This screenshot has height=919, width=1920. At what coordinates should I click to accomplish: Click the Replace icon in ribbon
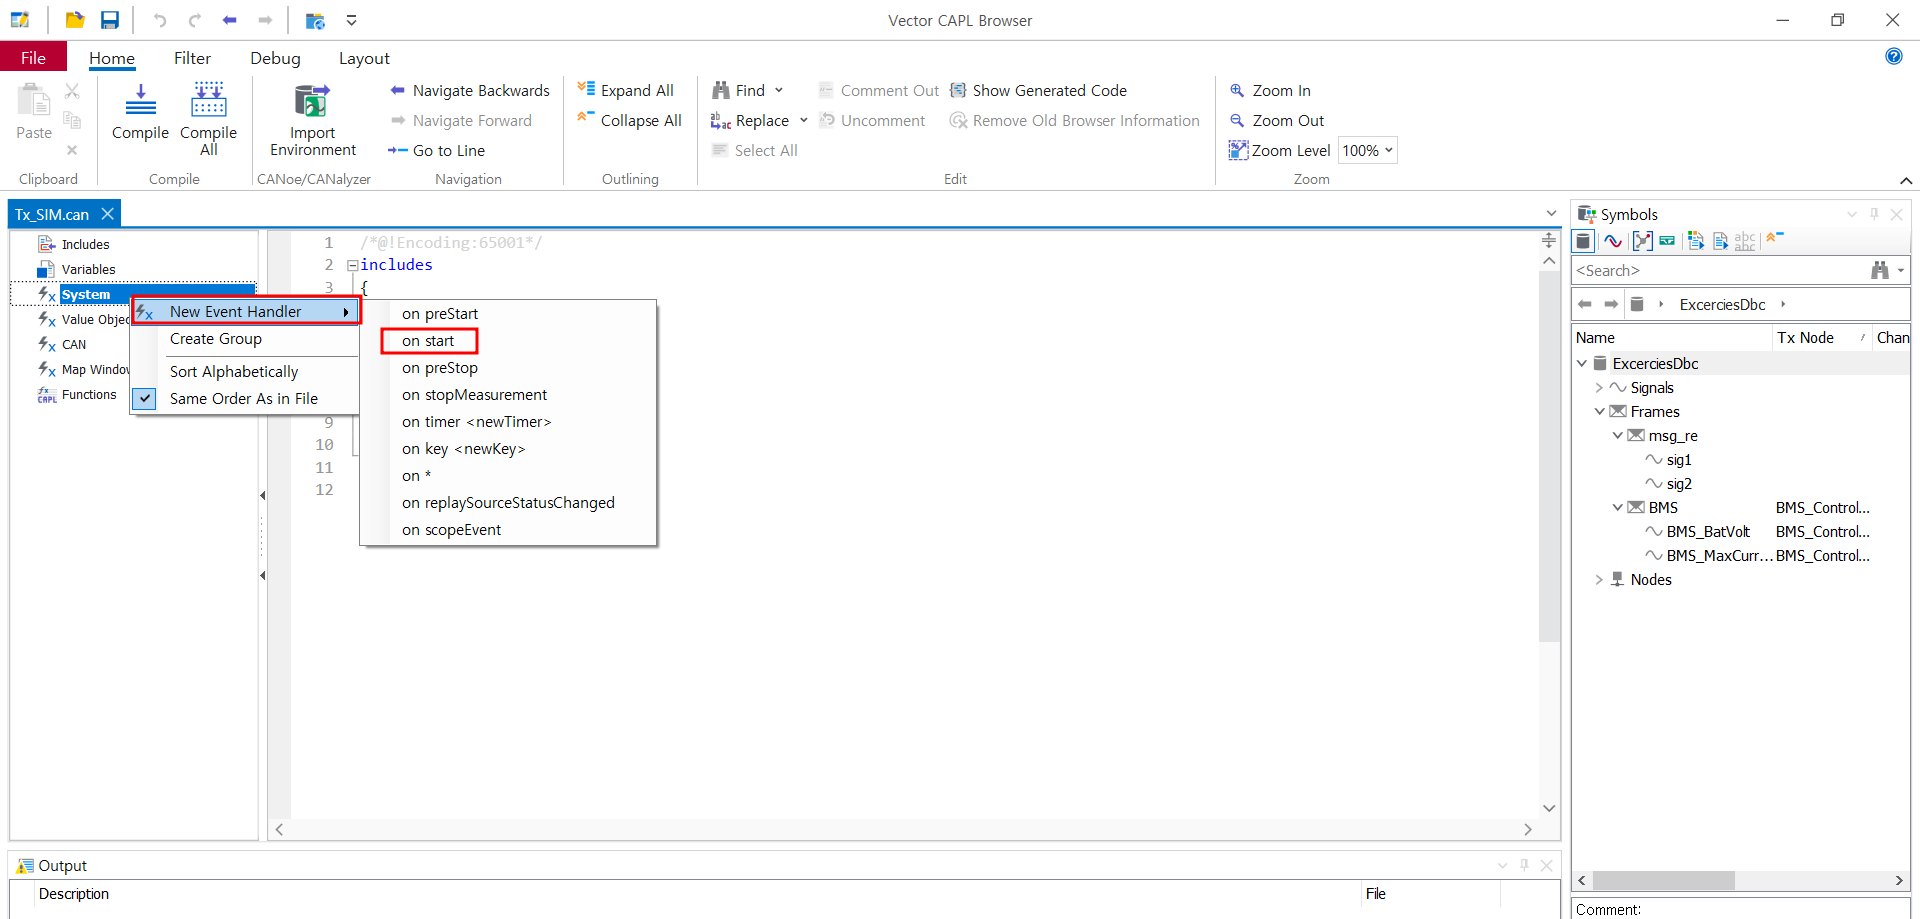721,121
